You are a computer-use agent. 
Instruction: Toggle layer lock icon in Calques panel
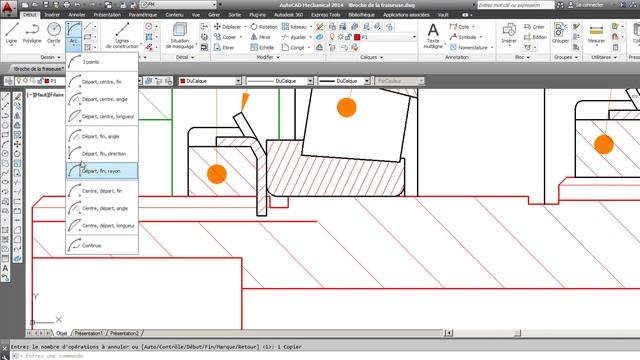(x=349, y=37)
